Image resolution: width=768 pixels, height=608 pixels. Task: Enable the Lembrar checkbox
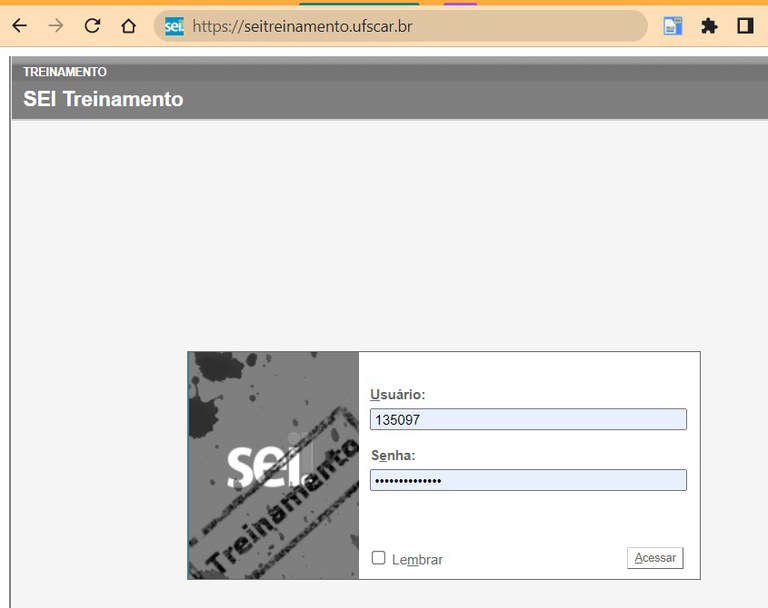tap(378, 558)
